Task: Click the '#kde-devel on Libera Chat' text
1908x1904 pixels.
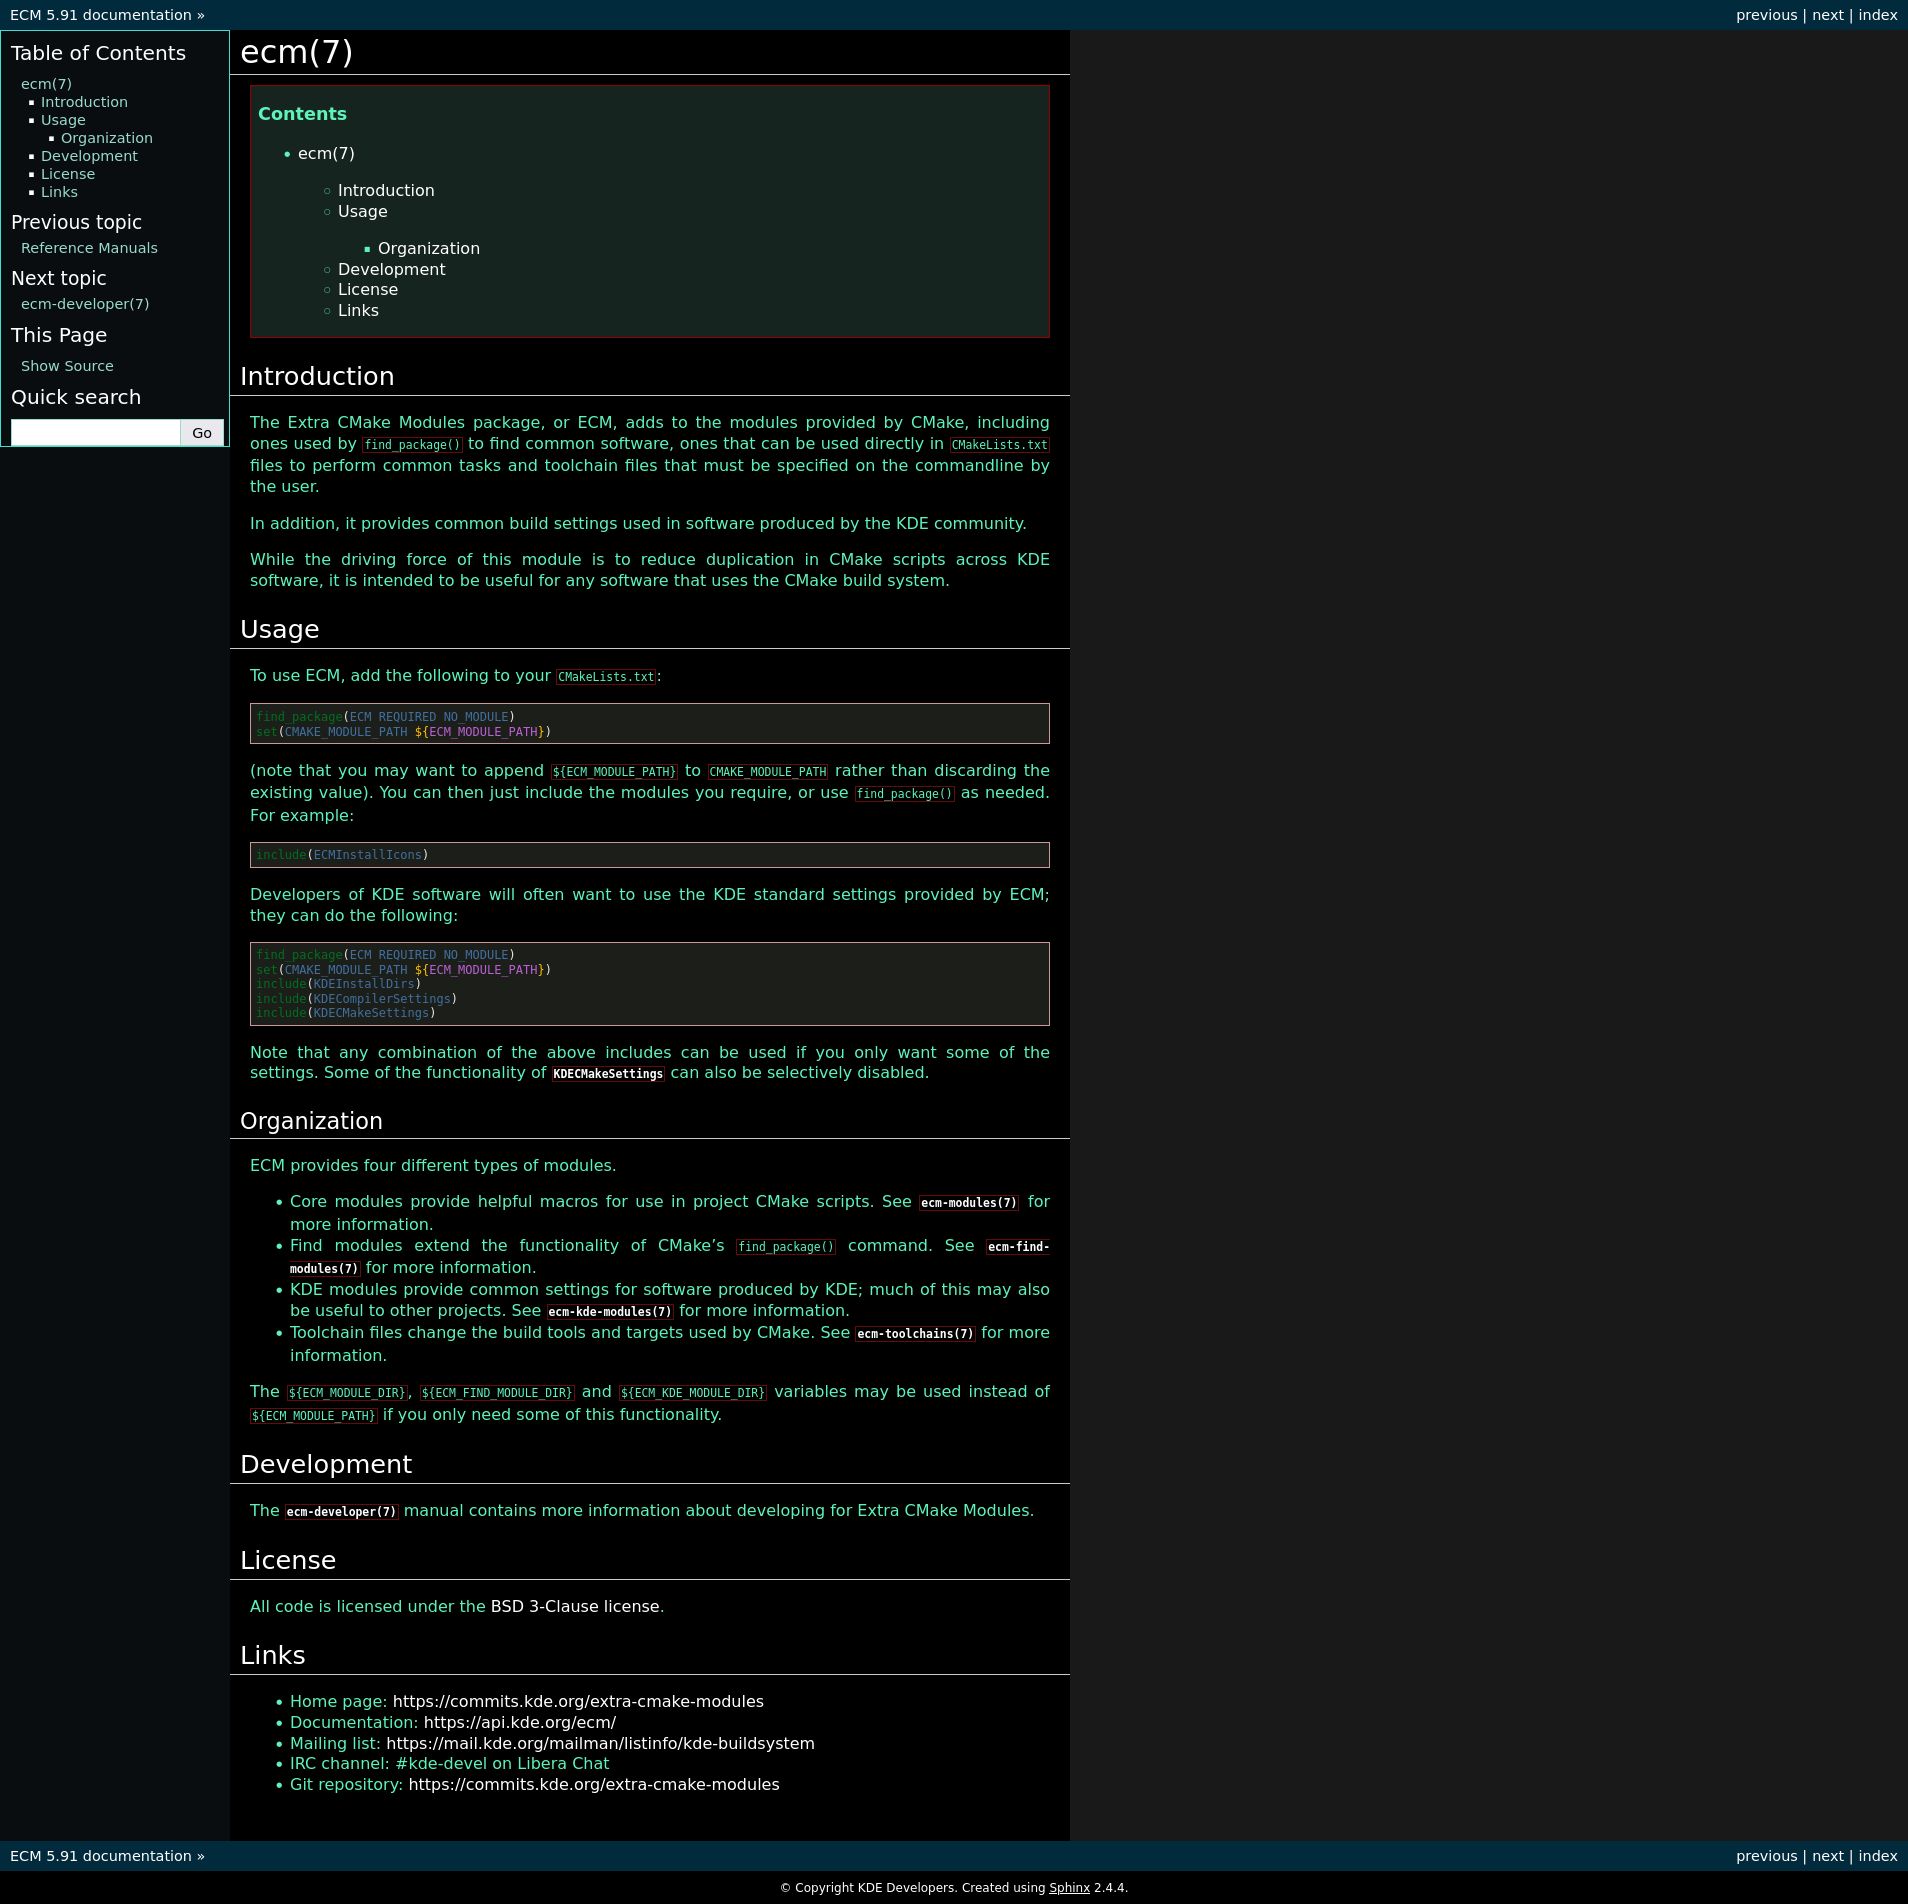Action: [x=502, y=1764]
